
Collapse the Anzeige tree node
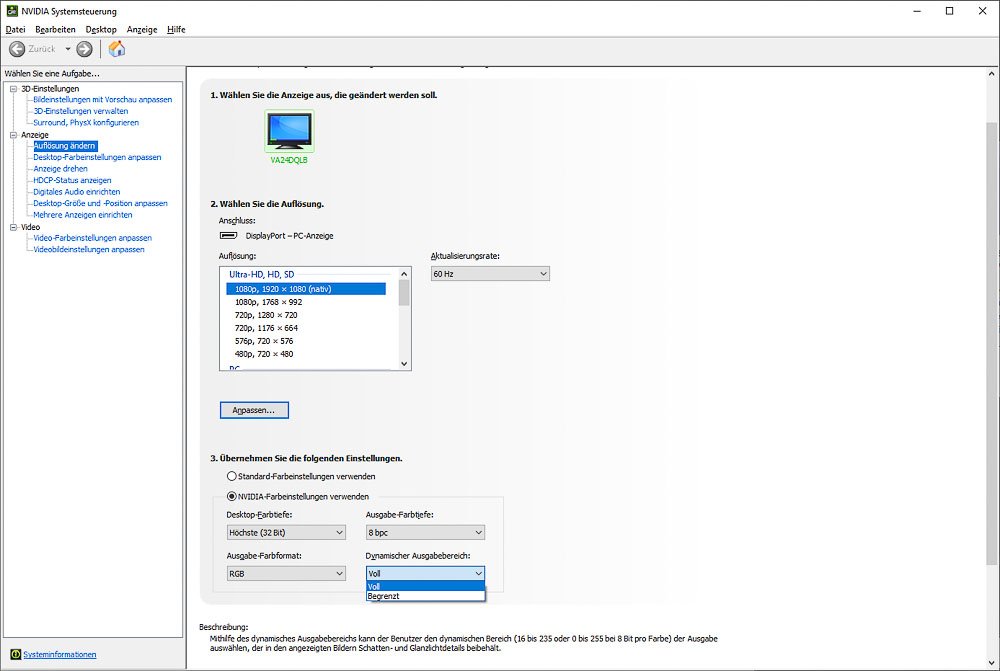[x=13, y=135]
